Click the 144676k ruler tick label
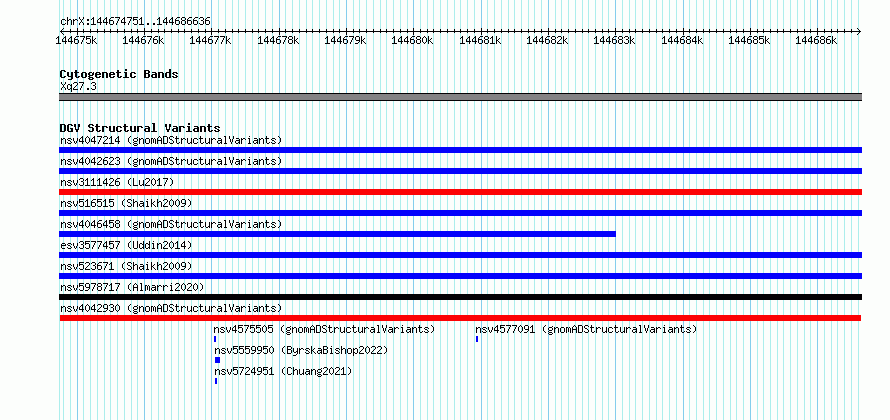Screen dimensions: 890x420 click(143, 40)
